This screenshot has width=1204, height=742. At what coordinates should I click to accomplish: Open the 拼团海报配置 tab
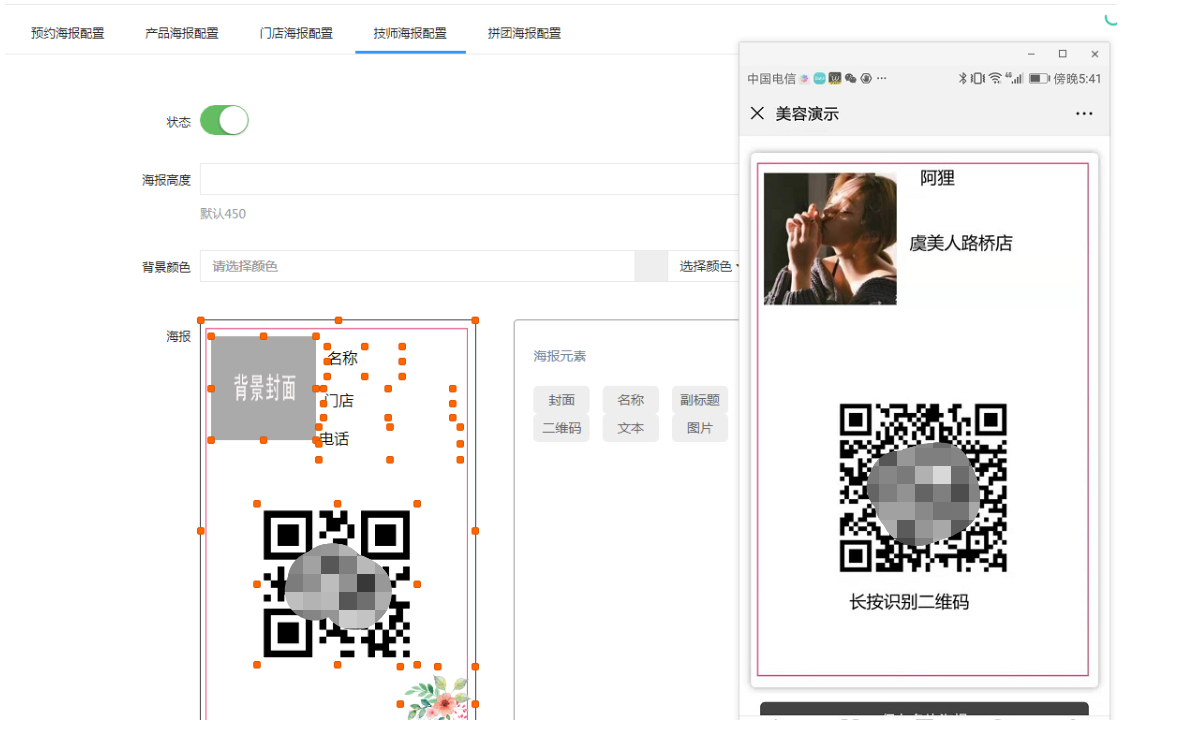pos(524,33)
